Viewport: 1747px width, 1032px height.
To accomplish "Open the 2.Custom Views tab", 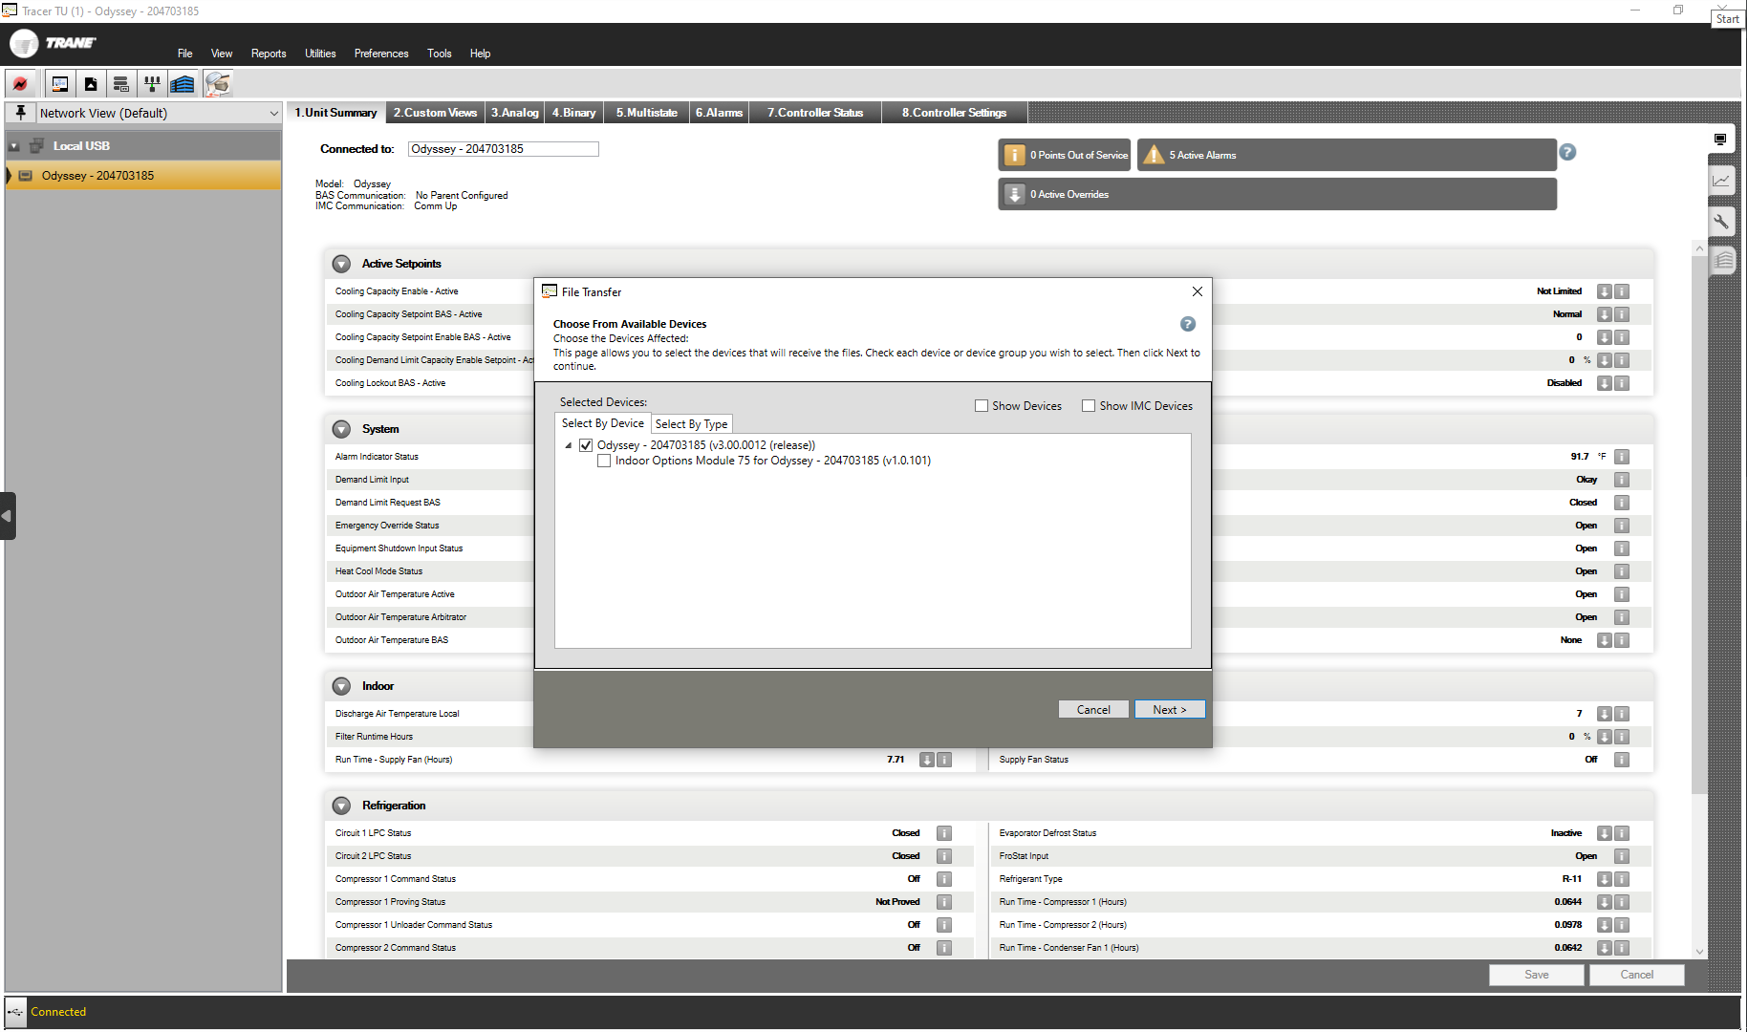I will click(x=435, y=113).
